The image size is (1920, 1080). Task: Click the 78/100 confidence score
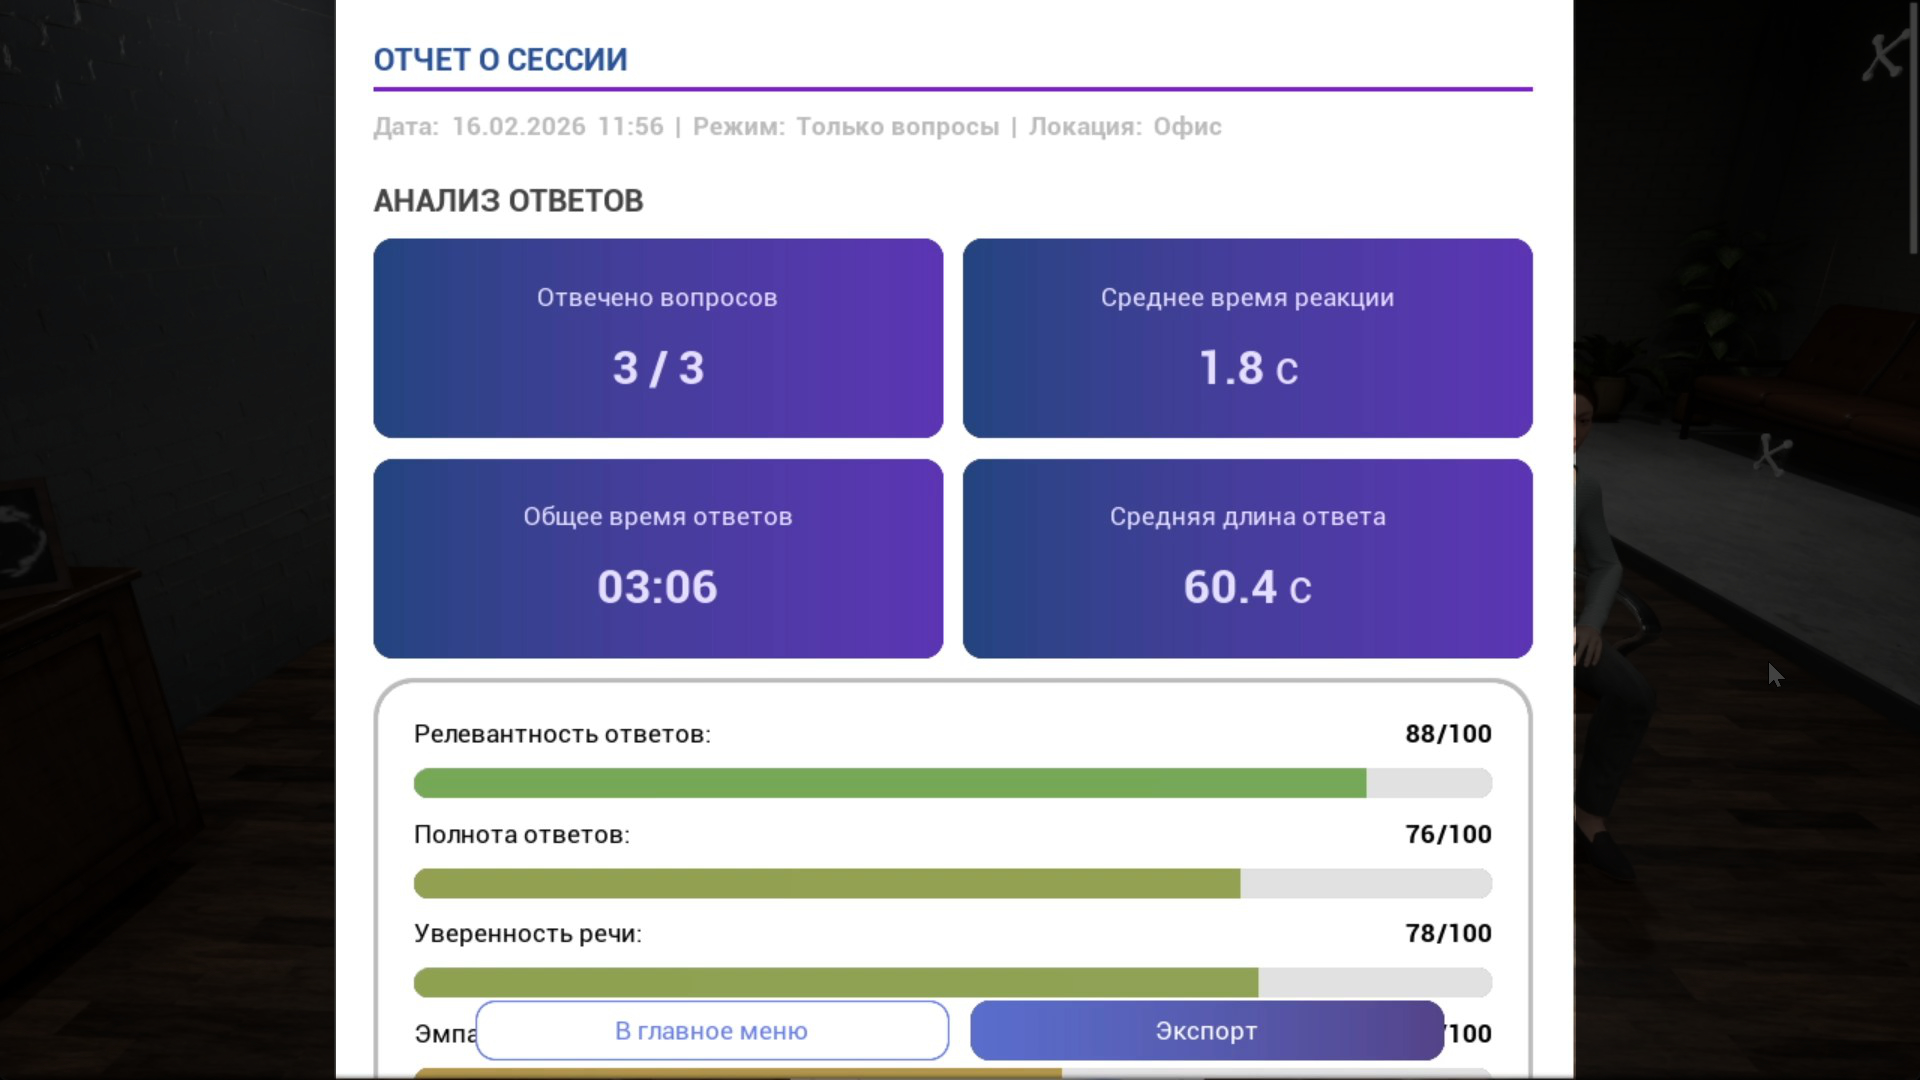pyautogui.click(x=1447, y=933)
